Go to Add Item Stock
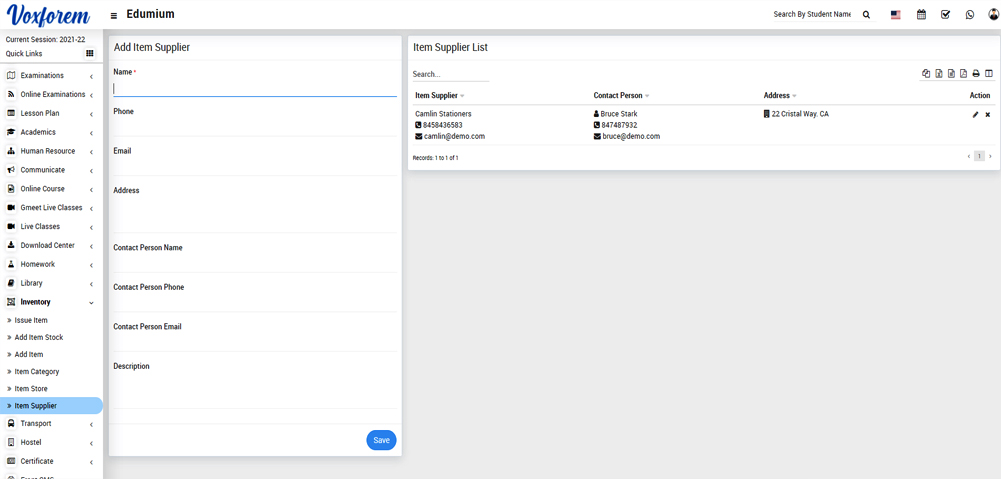Image resolution: width=1001 pixels, height=479 pixels. 39,338
